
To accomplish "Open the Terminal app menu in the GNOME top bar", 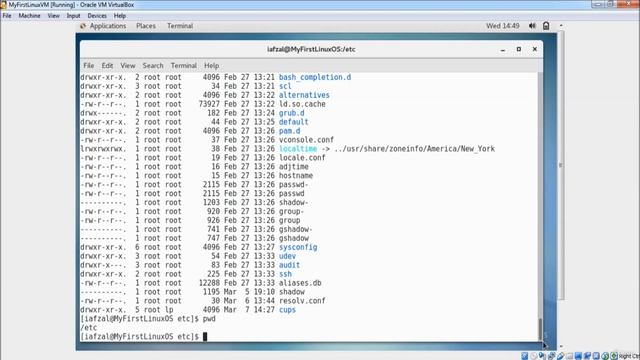I will pyautogui.click(x=180, y=26).
